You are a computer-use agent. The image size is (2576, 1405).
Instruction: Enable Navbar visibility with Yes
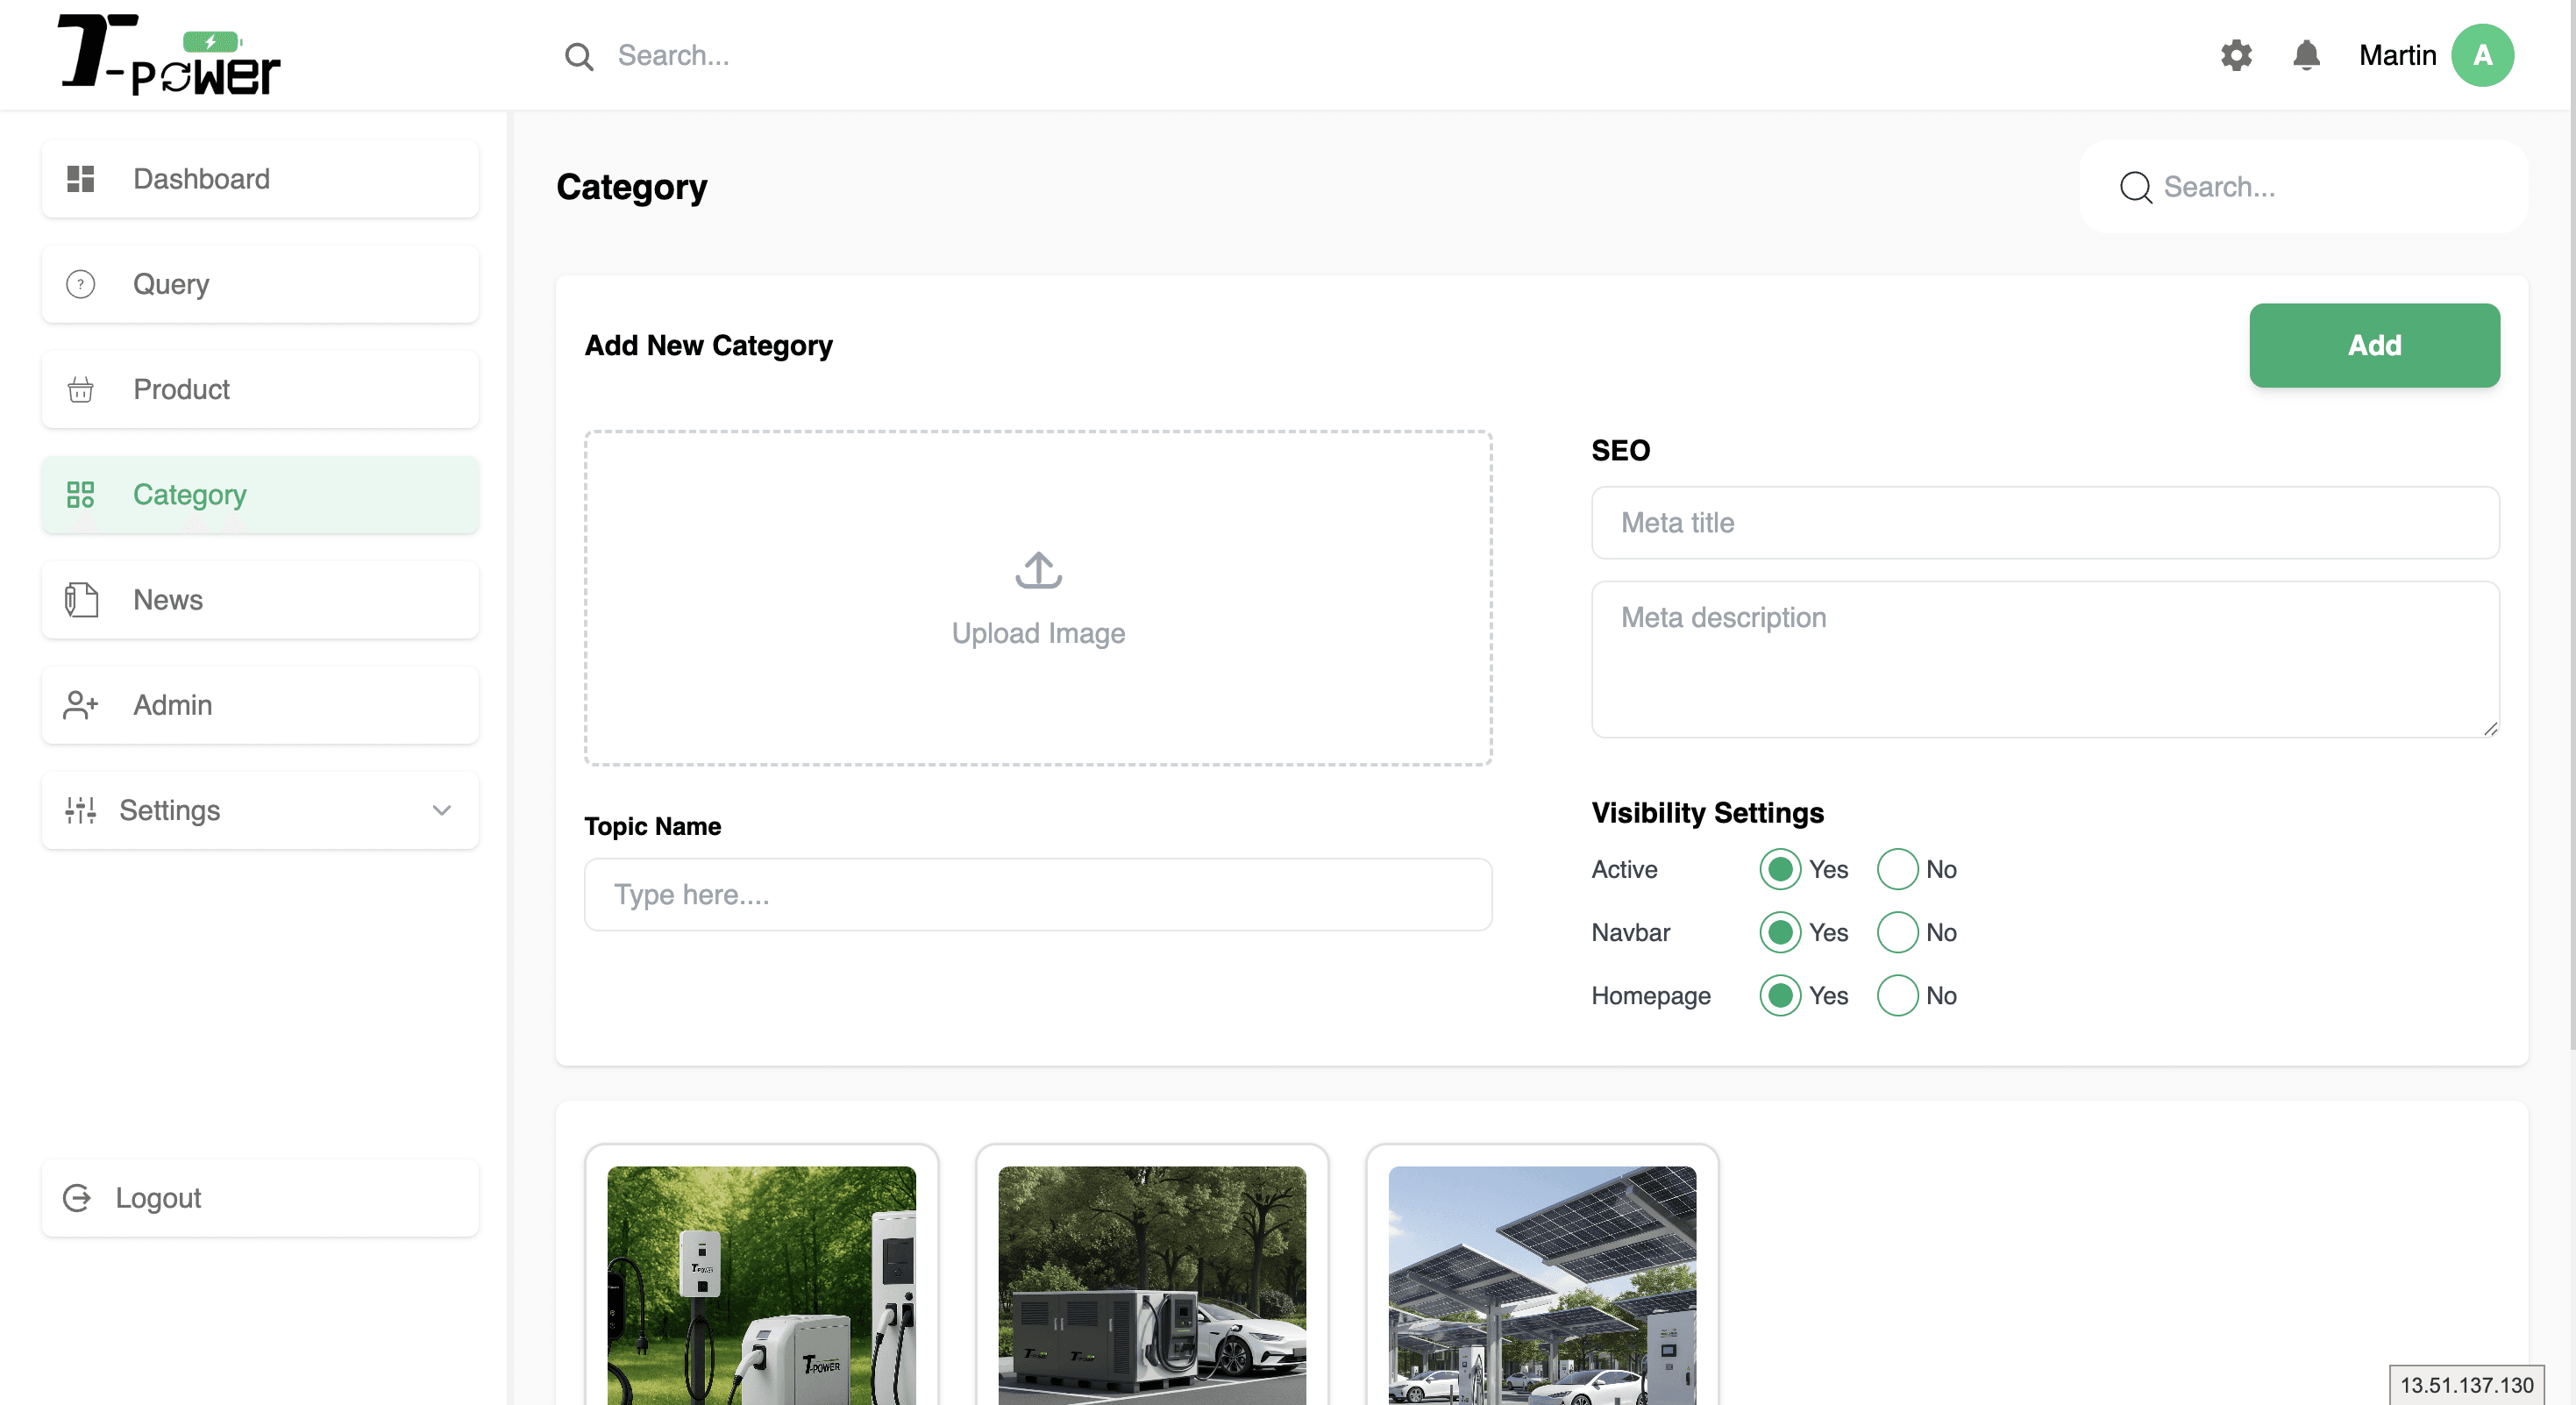(x=1780, y=932)
